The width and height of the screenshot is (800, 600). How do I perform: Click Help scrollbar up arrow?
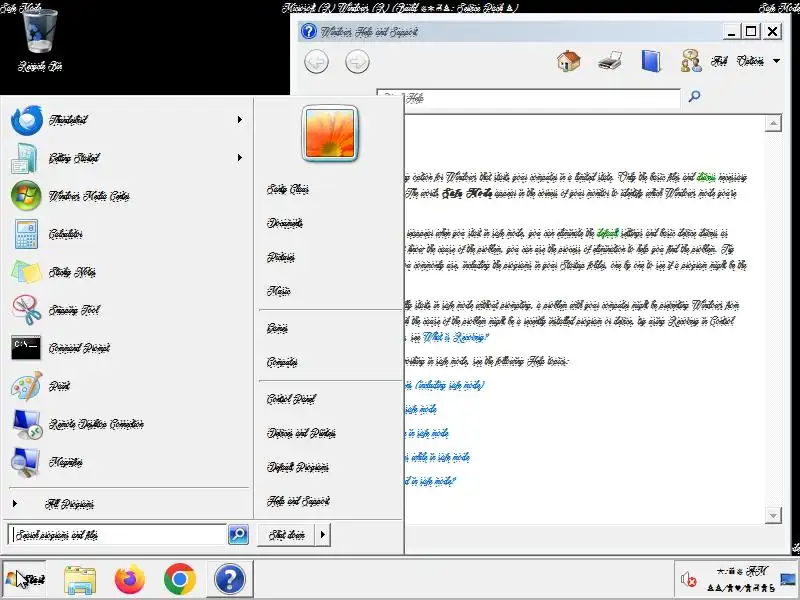click(x=773, y=123)
